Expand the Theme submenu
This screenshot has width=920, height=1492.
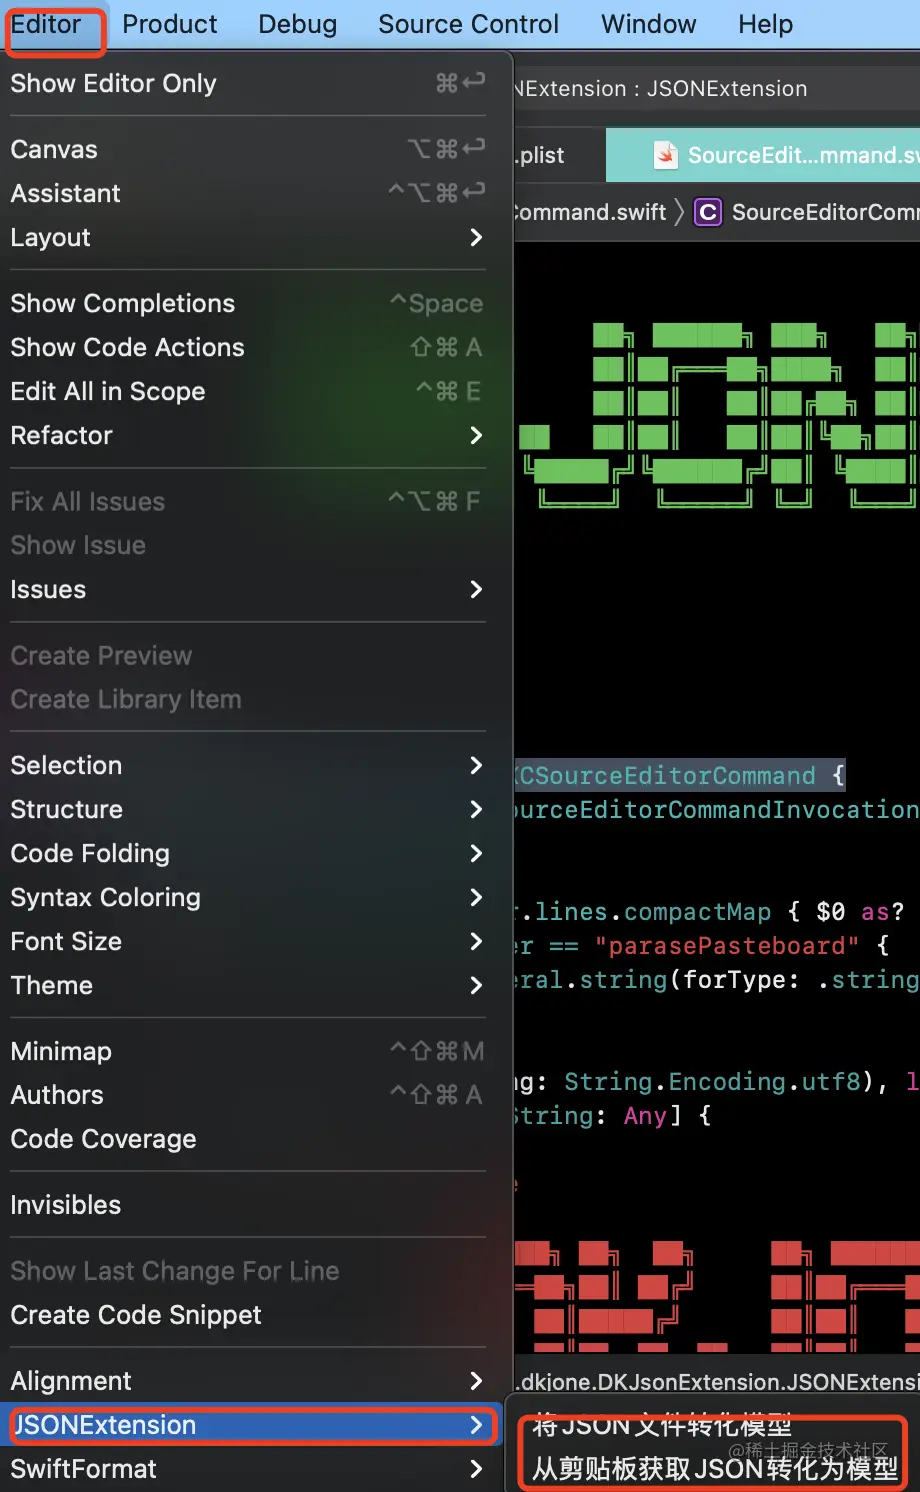point(247,985)
